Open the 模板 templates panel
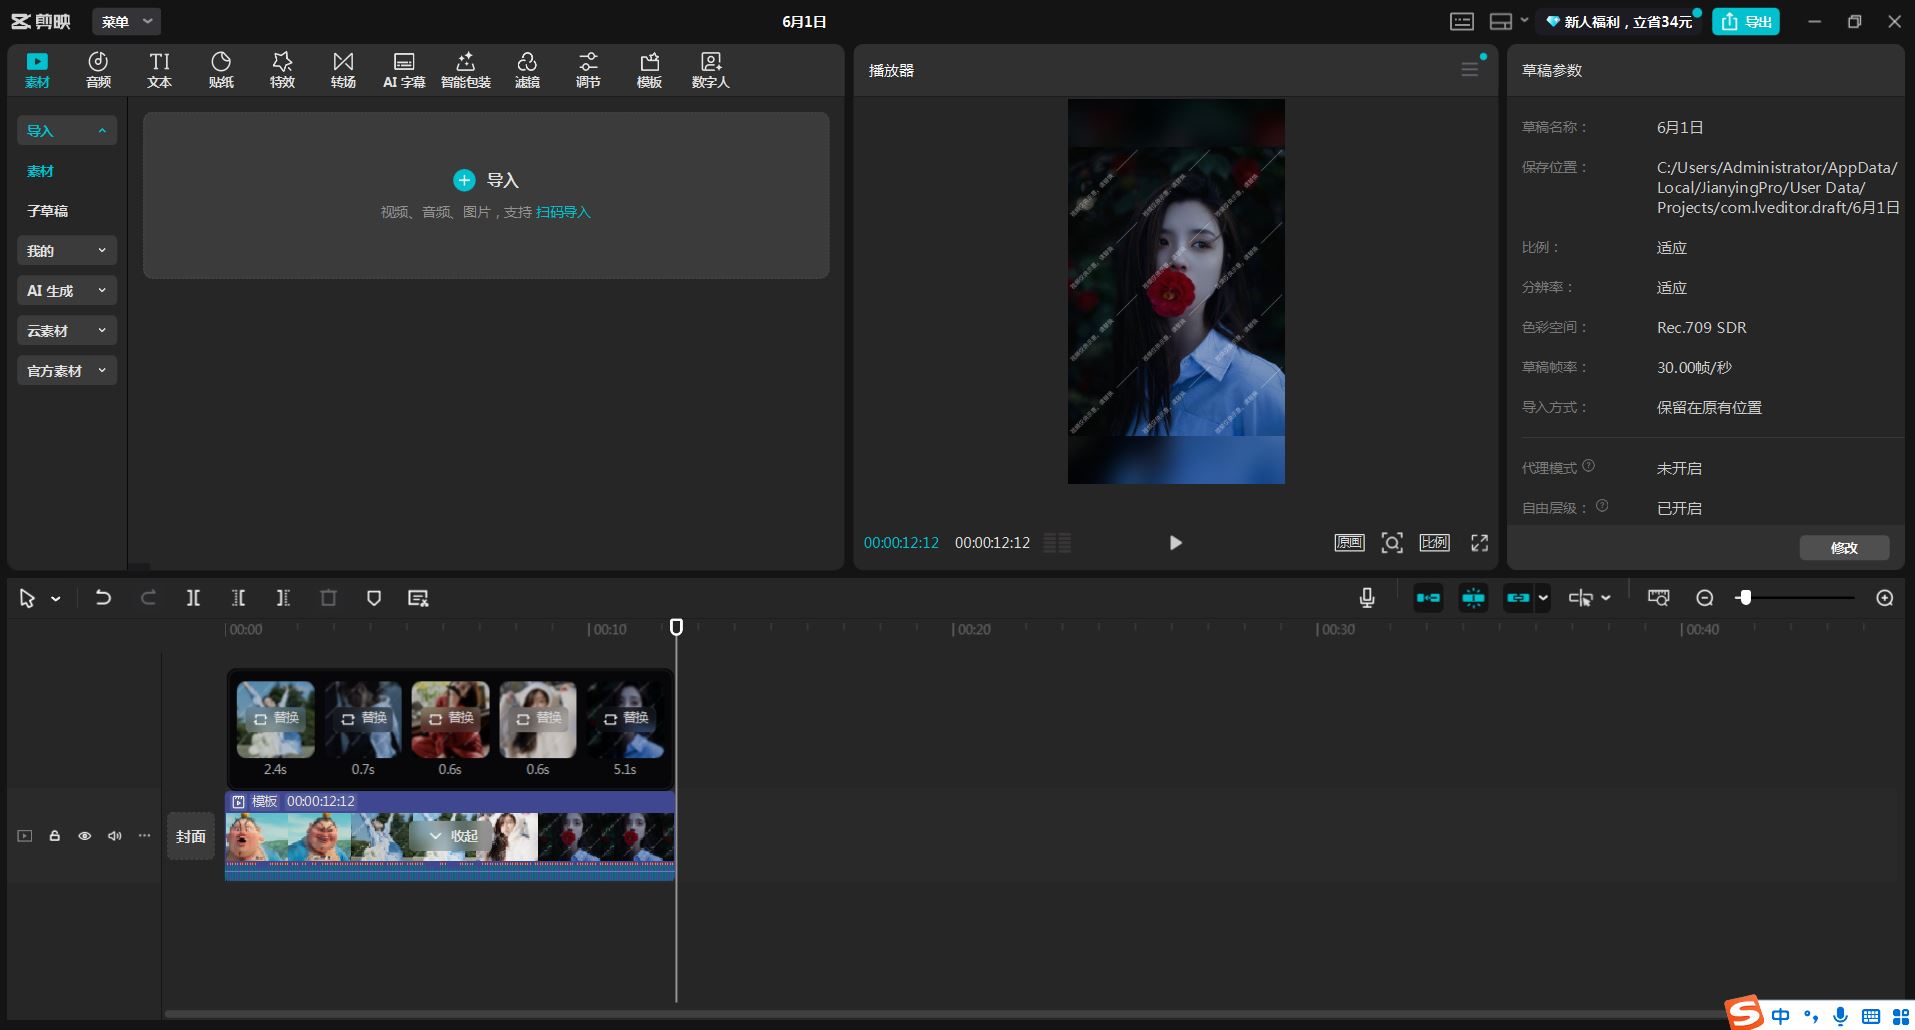Image resolution: width=1915 pixels, height=1030 pixels. click(x=649, y=70)
